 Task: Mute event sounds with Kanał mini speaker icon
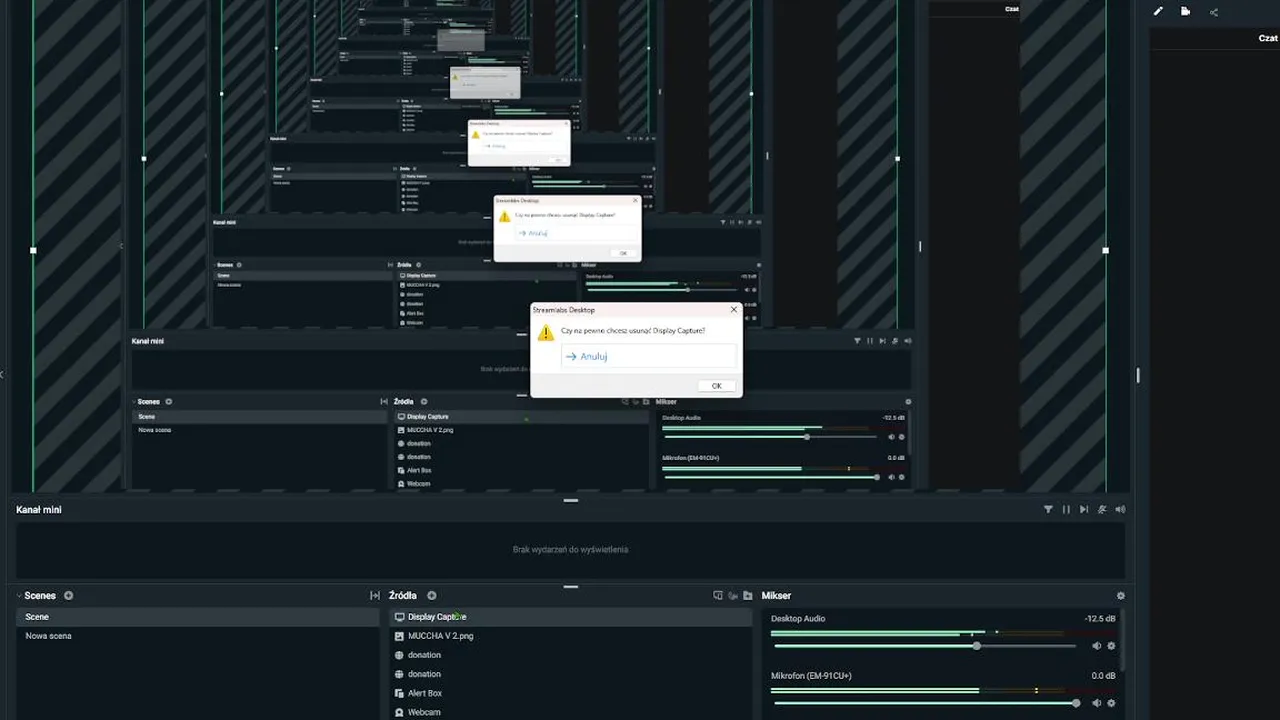point(1120,509)
